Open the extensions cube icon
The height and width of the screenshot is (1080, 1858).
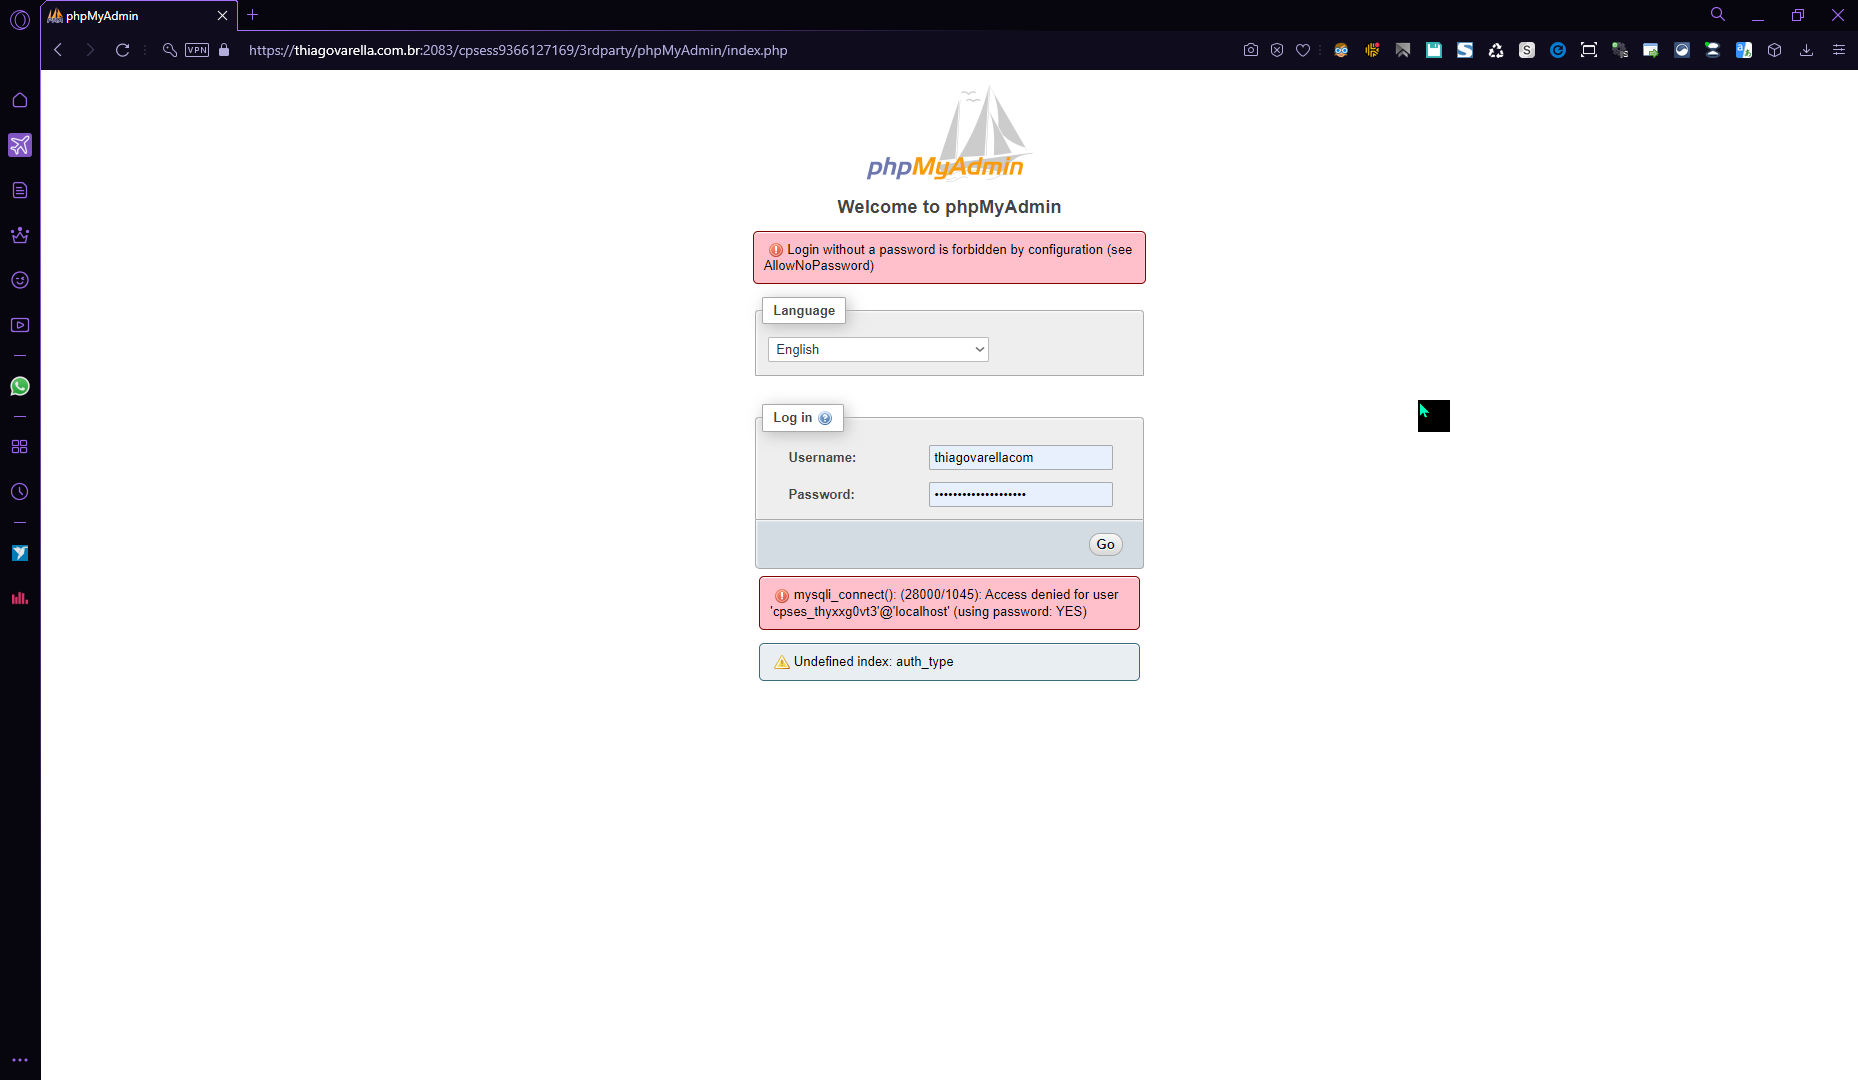[x=1775, y=50]
